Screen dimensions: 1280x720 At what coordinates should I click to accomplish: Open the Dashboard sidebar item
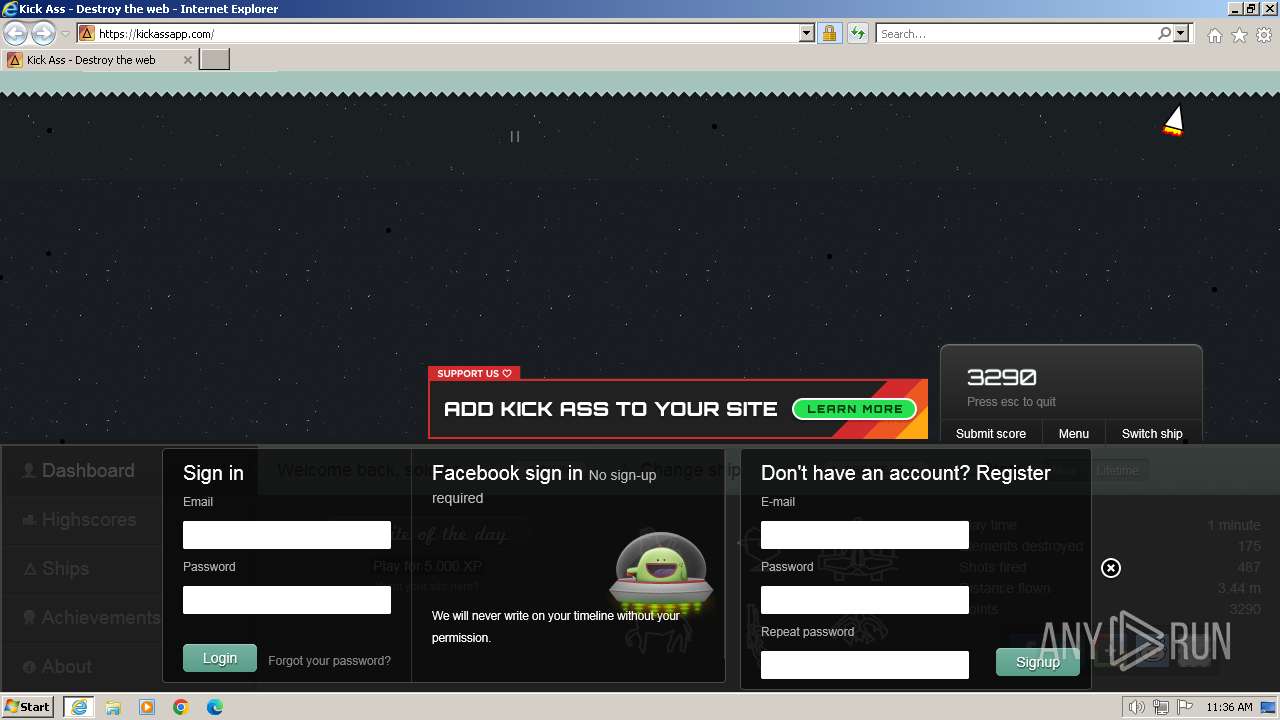pyautogui.click(x=80, y=470)
